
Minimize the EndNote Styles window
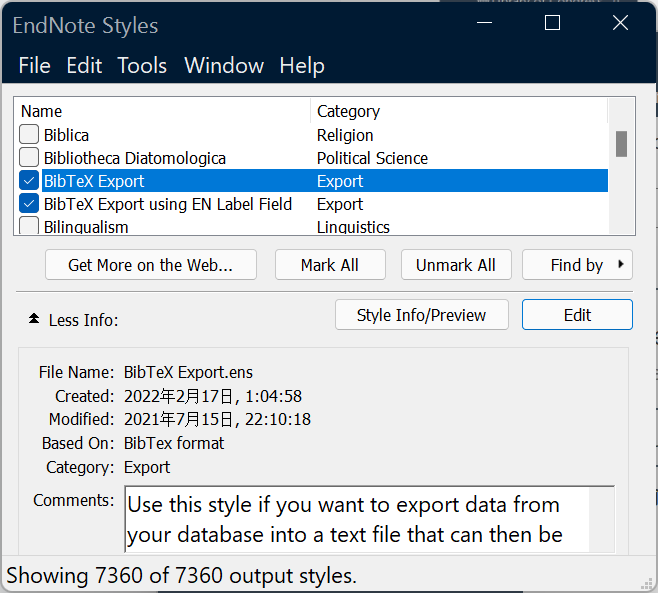484,23
